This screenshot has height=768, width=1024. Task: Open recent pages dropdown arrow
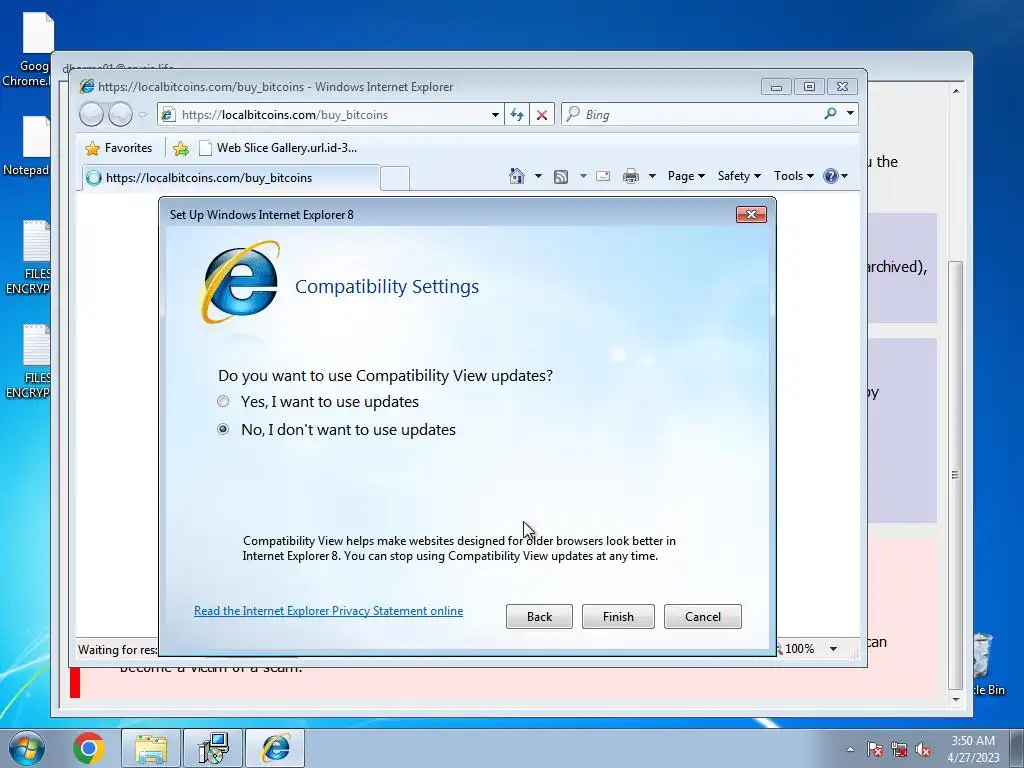[143, 114]
